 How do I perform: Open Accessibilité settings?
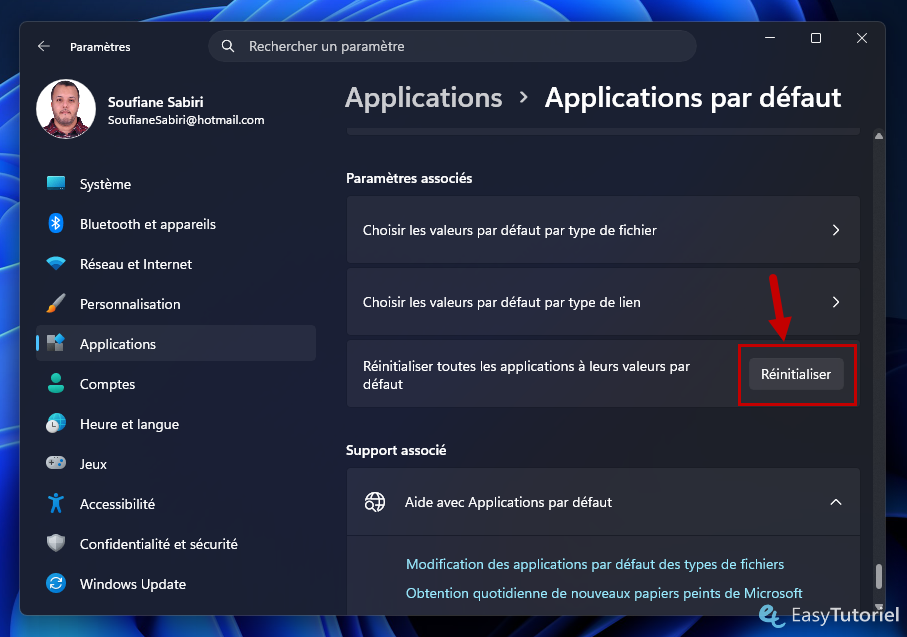176,503
